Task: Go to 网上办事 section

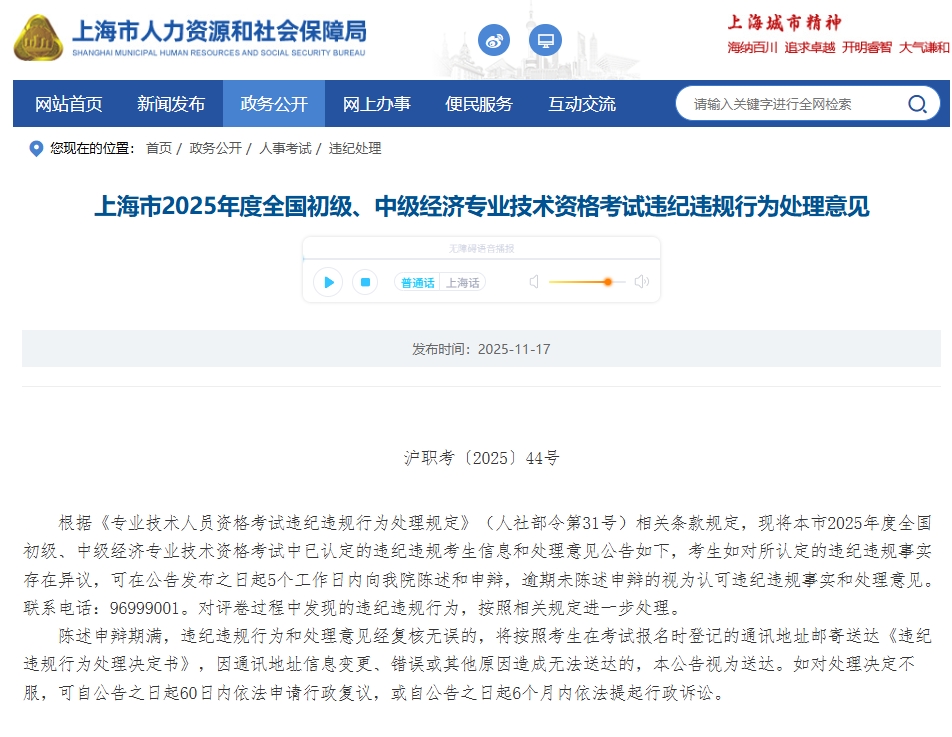Action: [377, 104]
